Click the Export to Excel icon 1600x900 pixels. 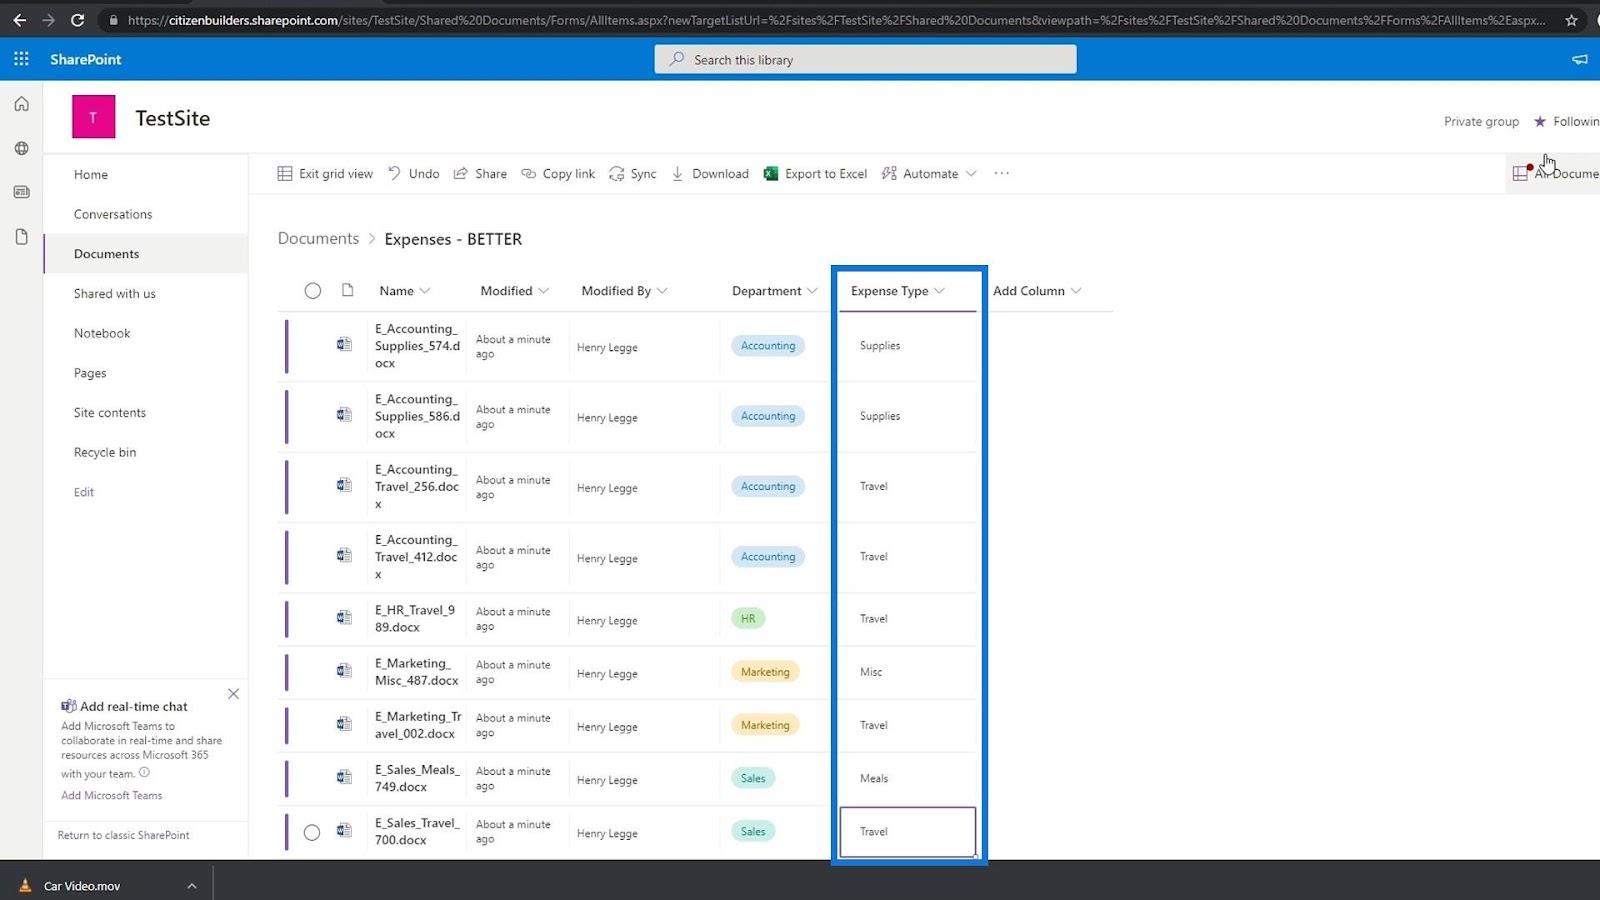tap(771, 174)
